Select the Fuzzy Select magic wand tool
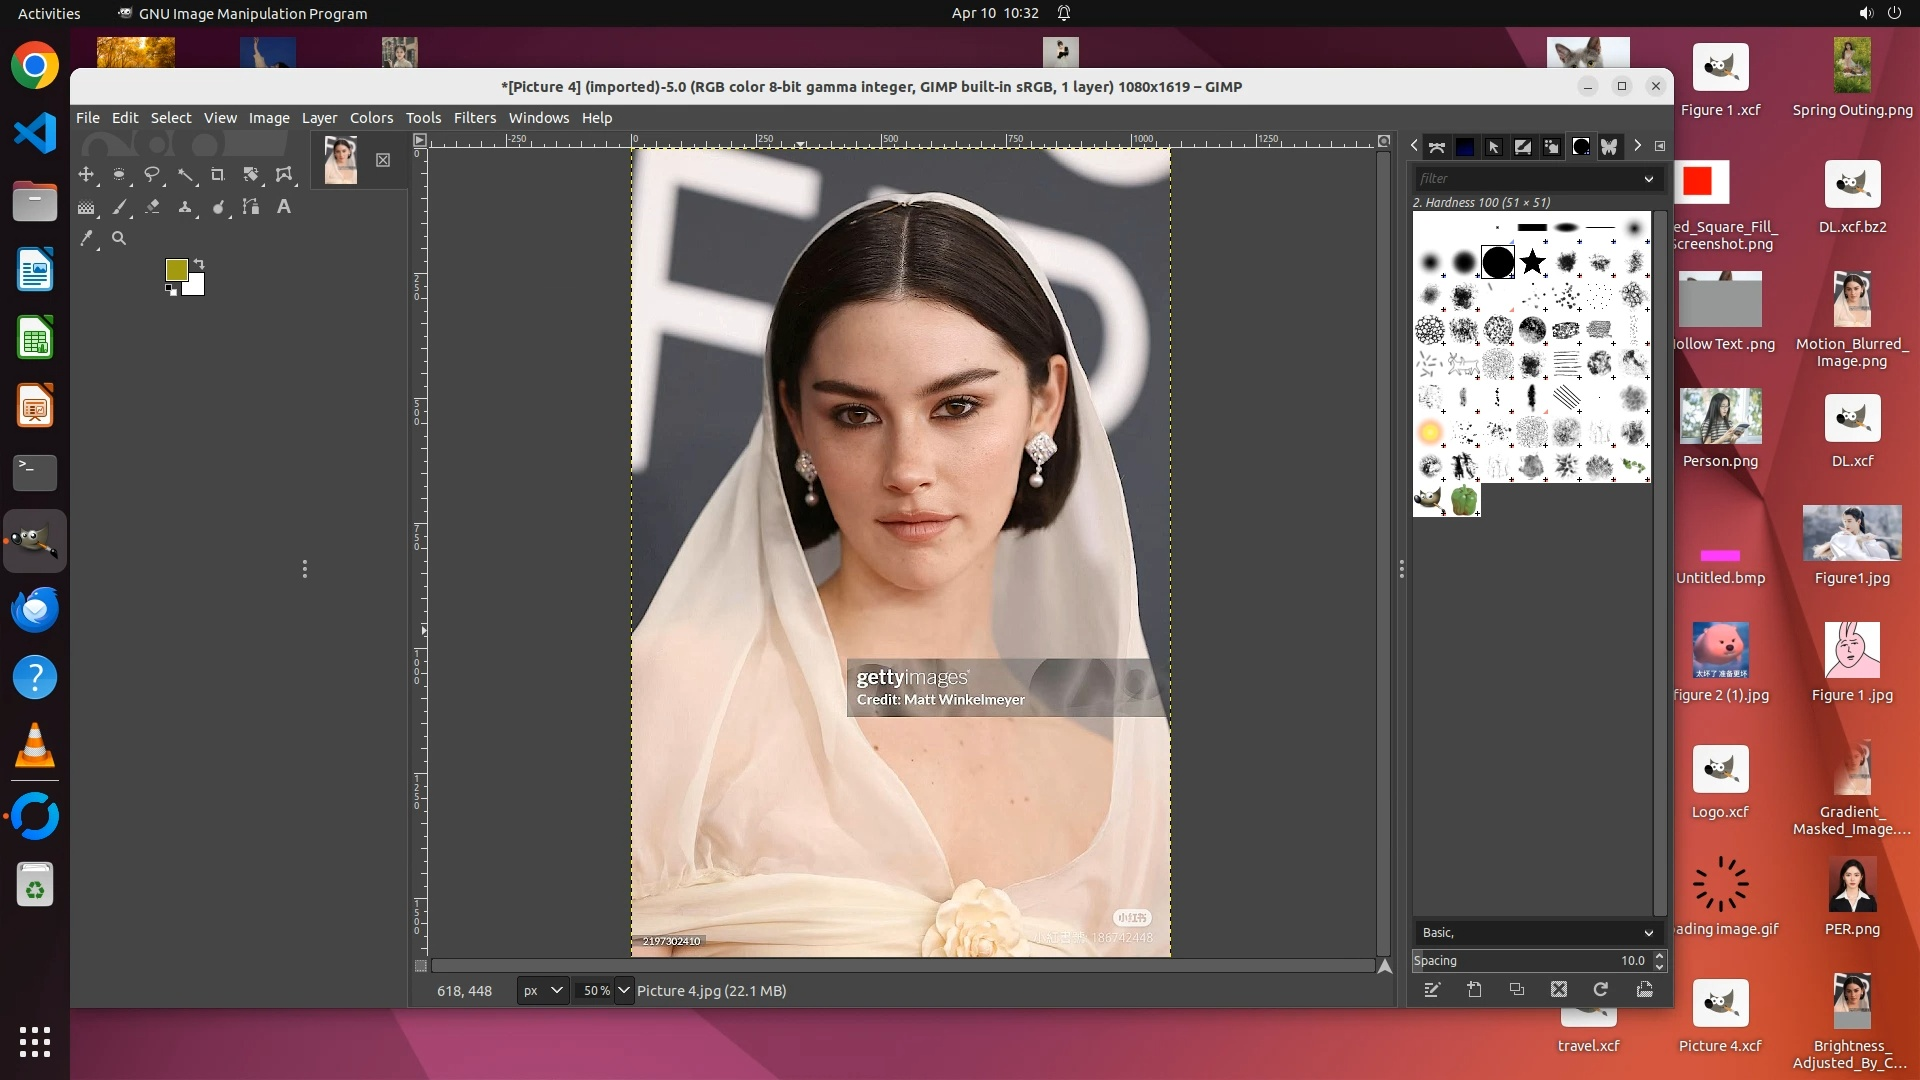The image size is (1920, 1080). (185, 175)
